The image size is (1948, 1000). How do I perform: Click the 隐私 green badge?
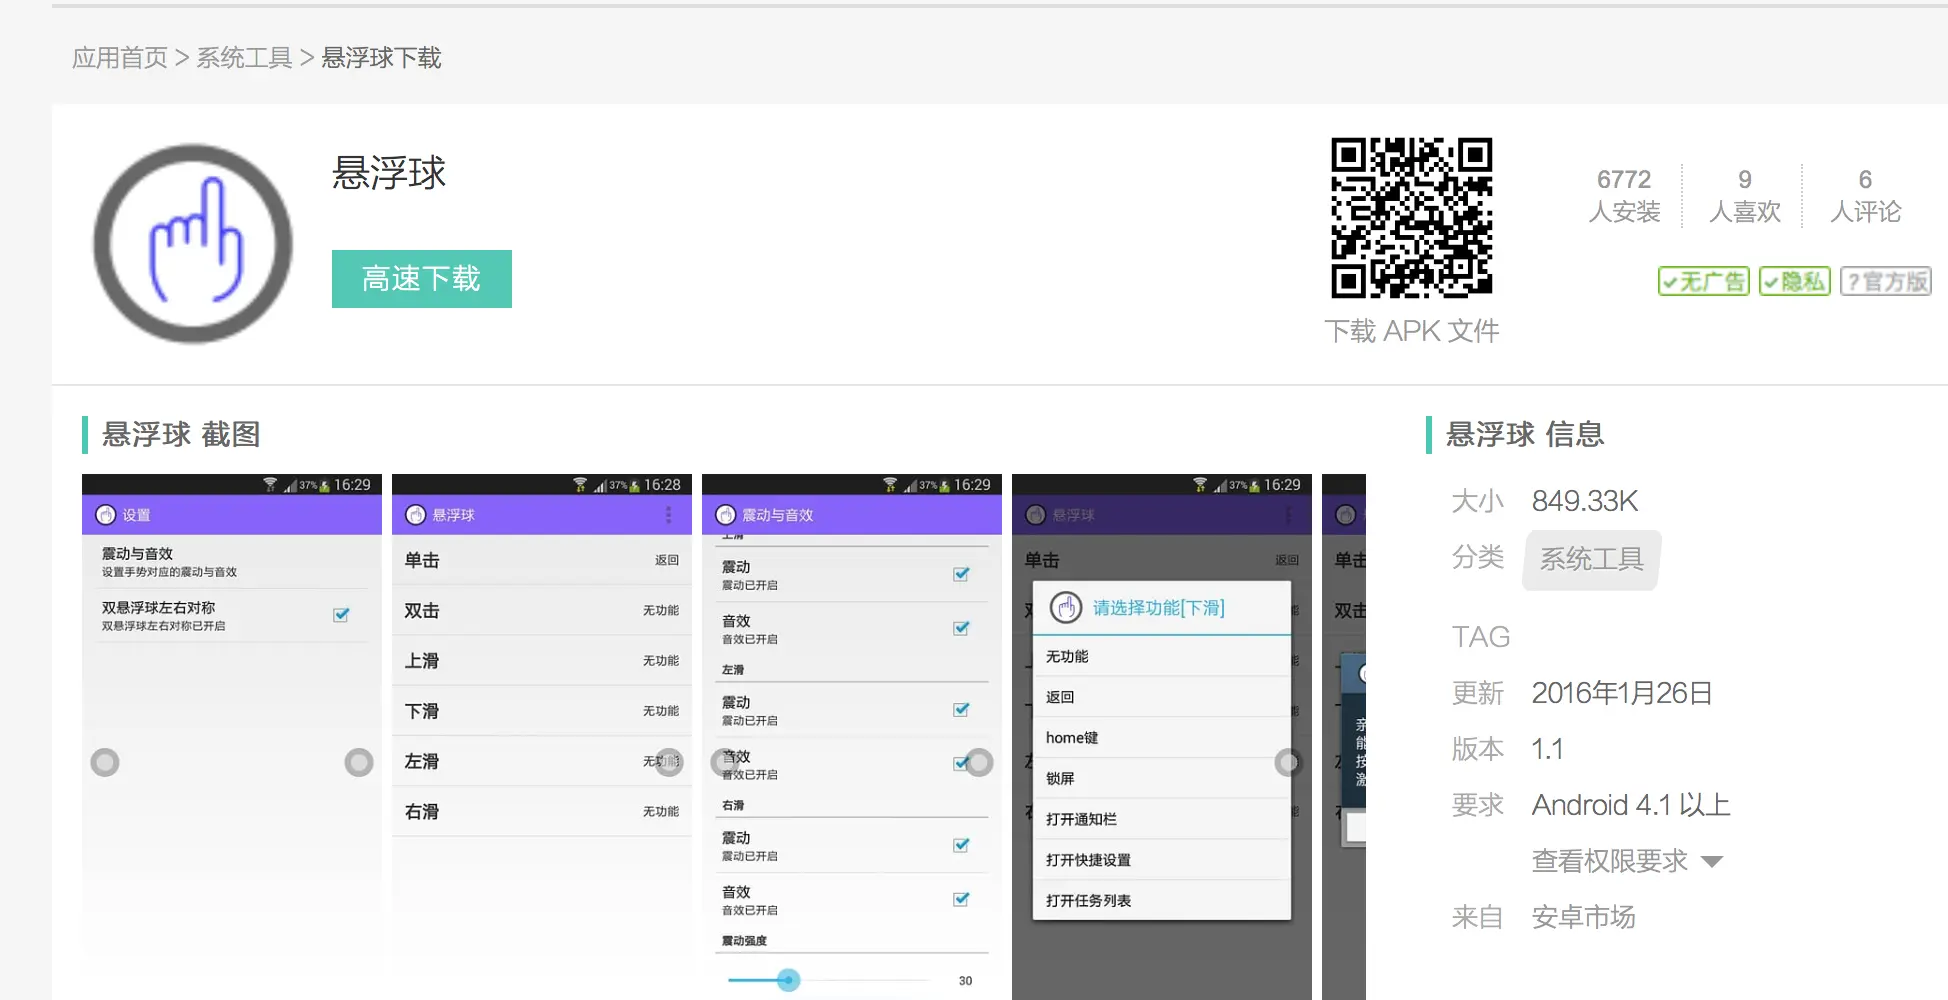[x=1794, y=282]
